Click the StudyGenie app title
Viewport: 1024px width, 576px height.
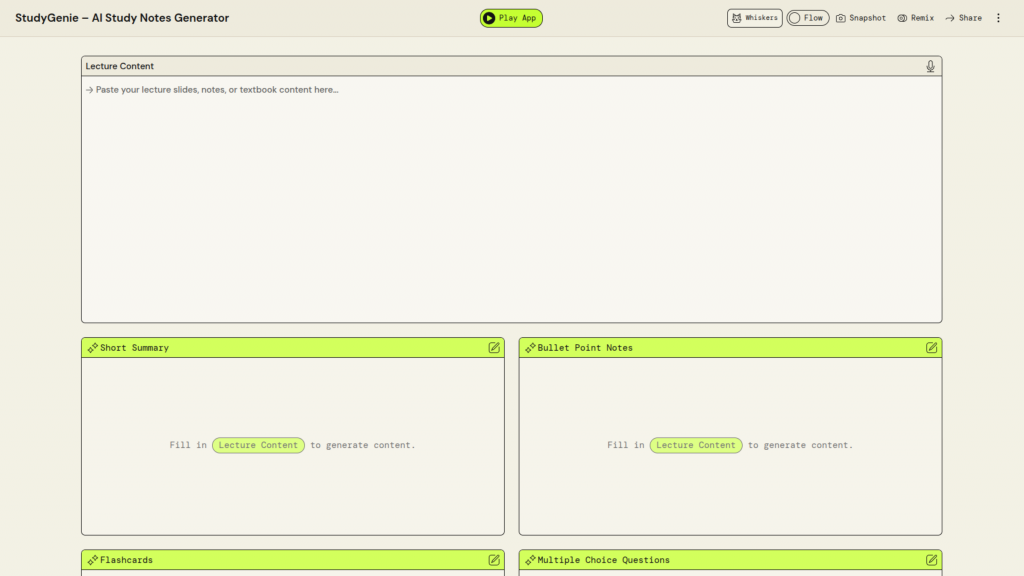(122, 18)
